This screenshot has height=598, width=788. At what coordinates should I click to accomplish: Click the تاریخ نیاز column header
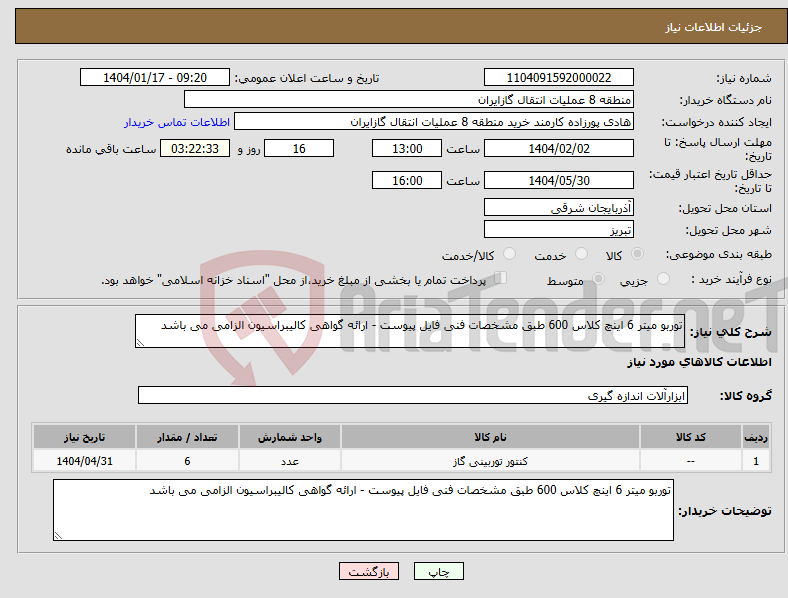tap(84, 437)
